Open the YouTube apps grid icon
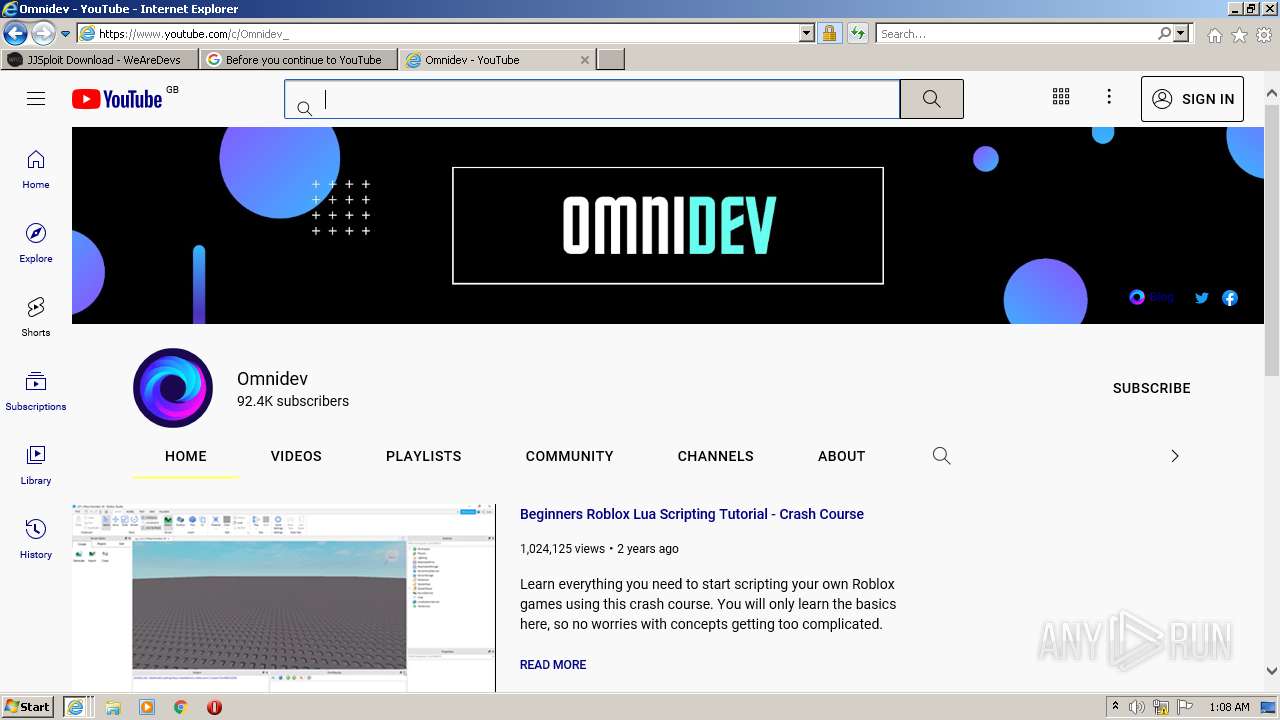The image size is (1280, 720). [1061, 97]
